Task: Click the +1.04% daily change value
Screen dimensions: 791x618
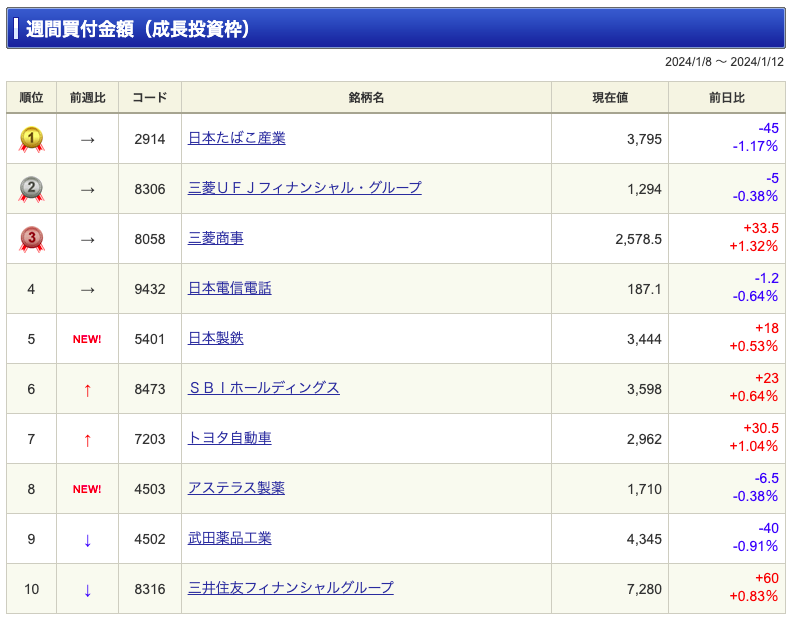Action: click(x=754, y=446)
